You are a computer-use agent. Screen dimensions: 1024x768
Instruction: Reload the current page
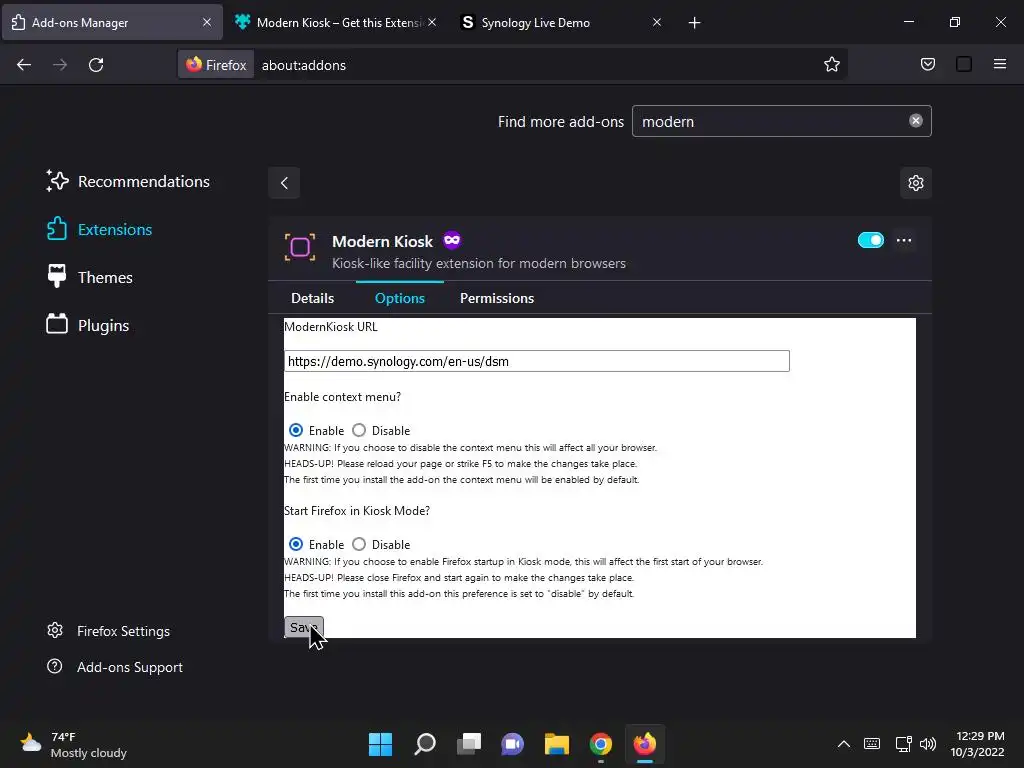click(x=96, y=65)
